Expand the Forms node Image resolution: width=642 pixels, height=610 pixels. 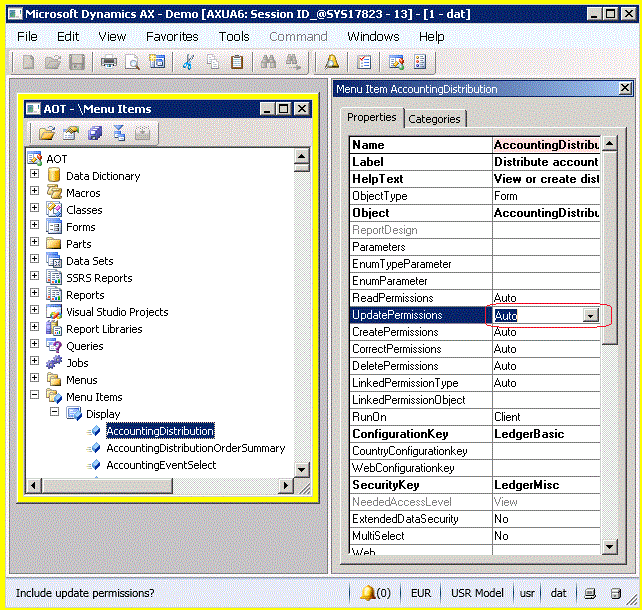[35, 225]
